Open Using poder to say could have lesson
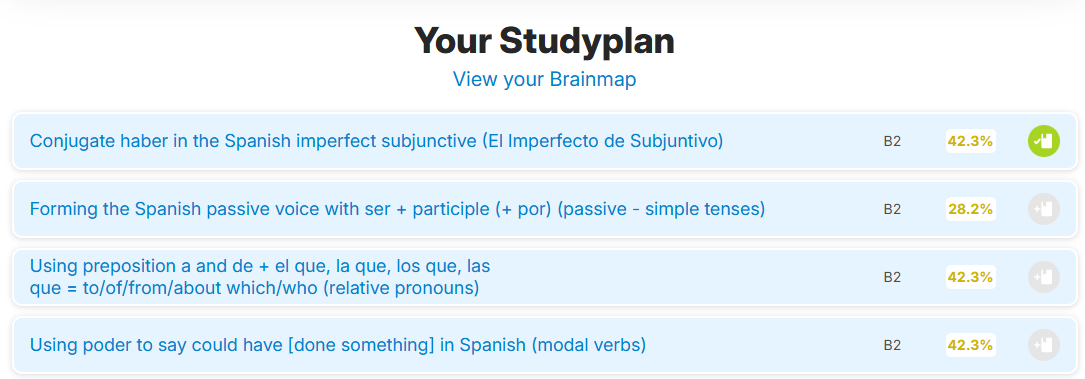 coord(338,344)
